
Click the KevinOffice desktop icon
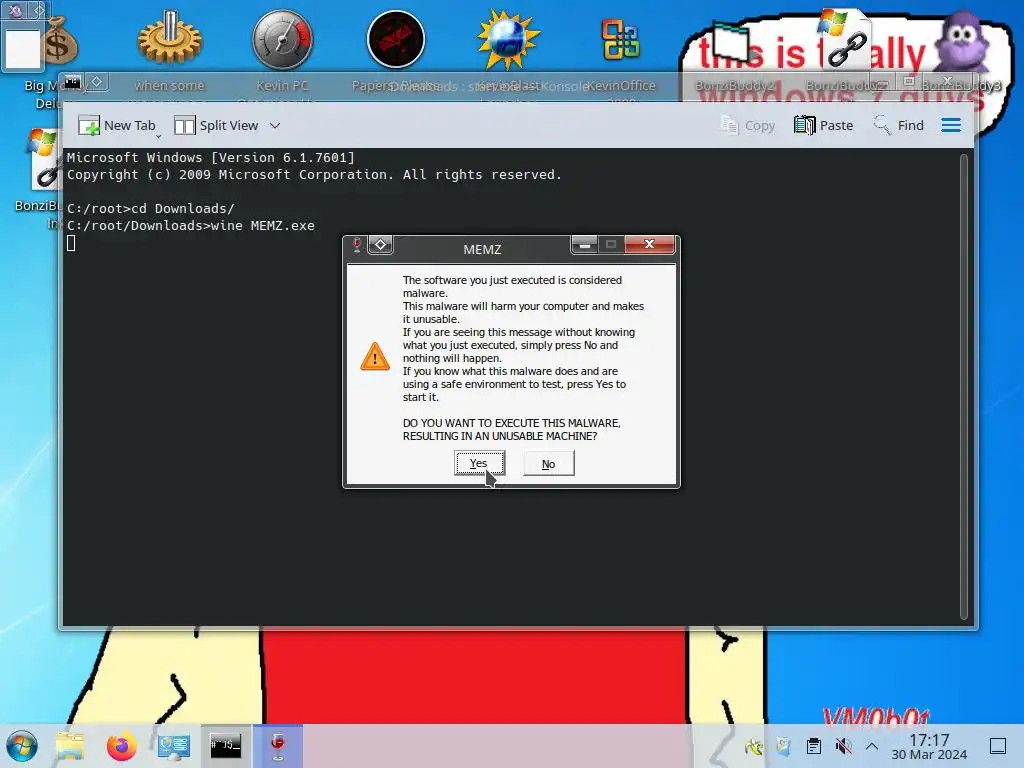tap(621, 40)
